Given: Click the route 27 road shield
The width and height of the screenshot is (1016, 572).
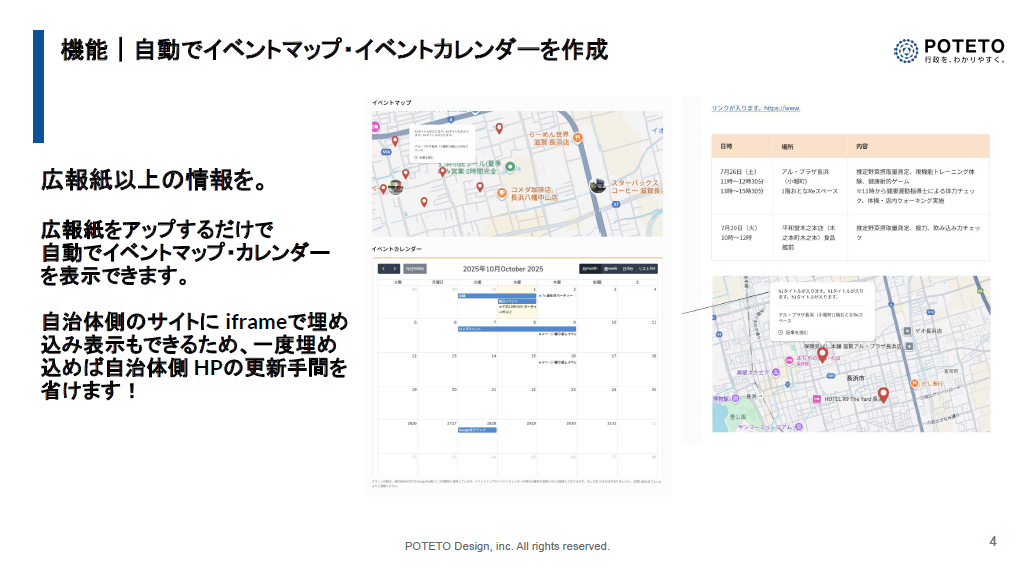Looking at the screenshot, I should tap(616, 204).
